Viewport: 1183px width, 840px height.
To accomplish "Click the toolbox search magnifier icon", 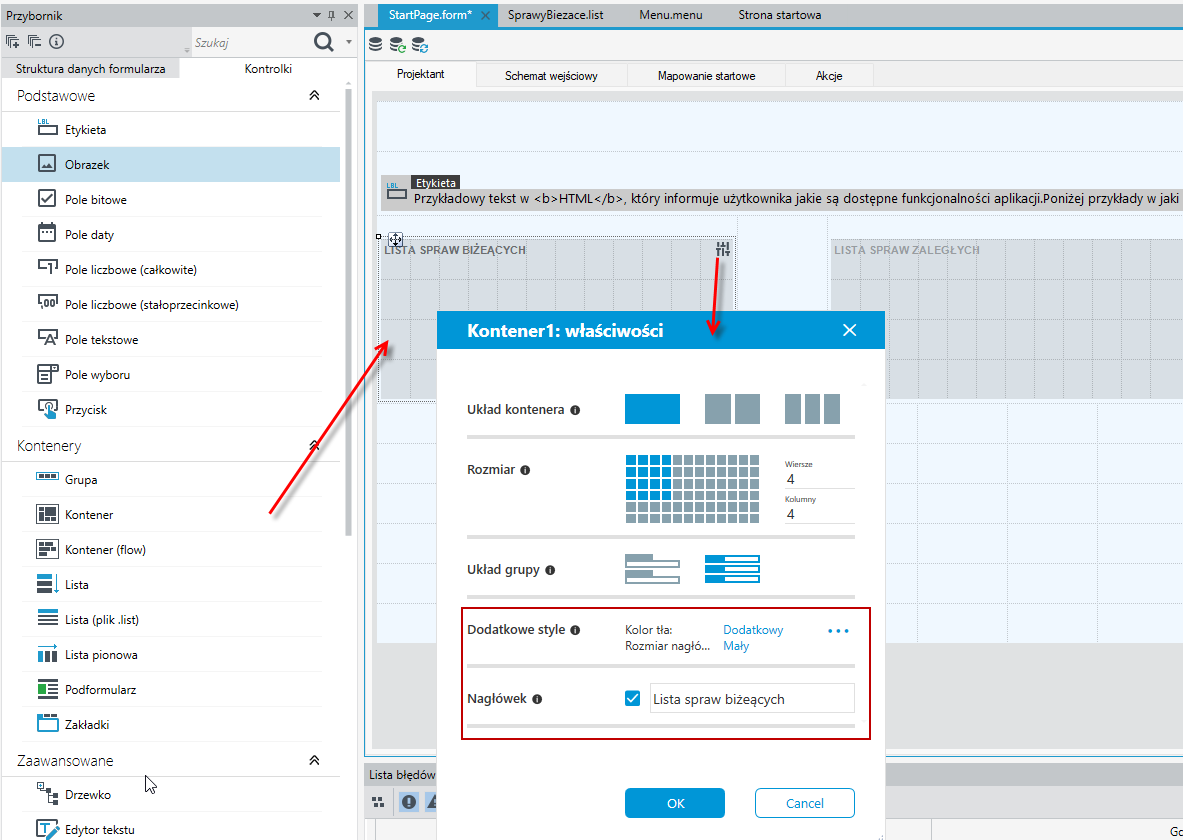I will [x=324, y=43].
